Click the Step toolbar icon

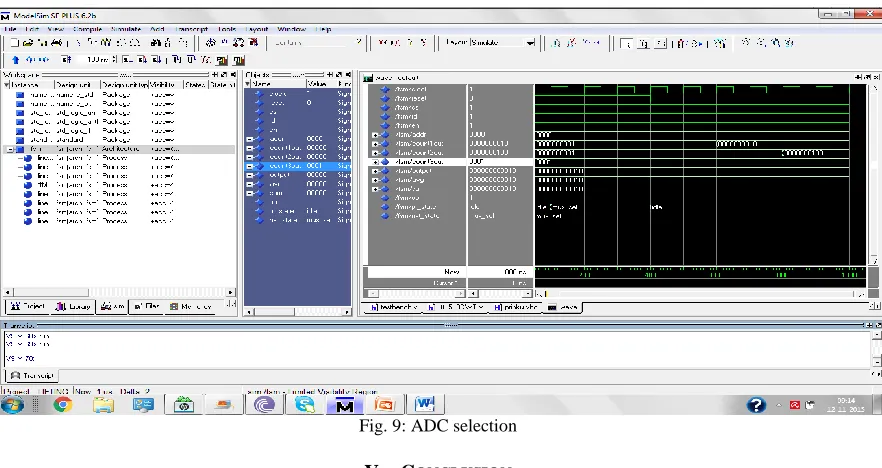tap(177, 60)
